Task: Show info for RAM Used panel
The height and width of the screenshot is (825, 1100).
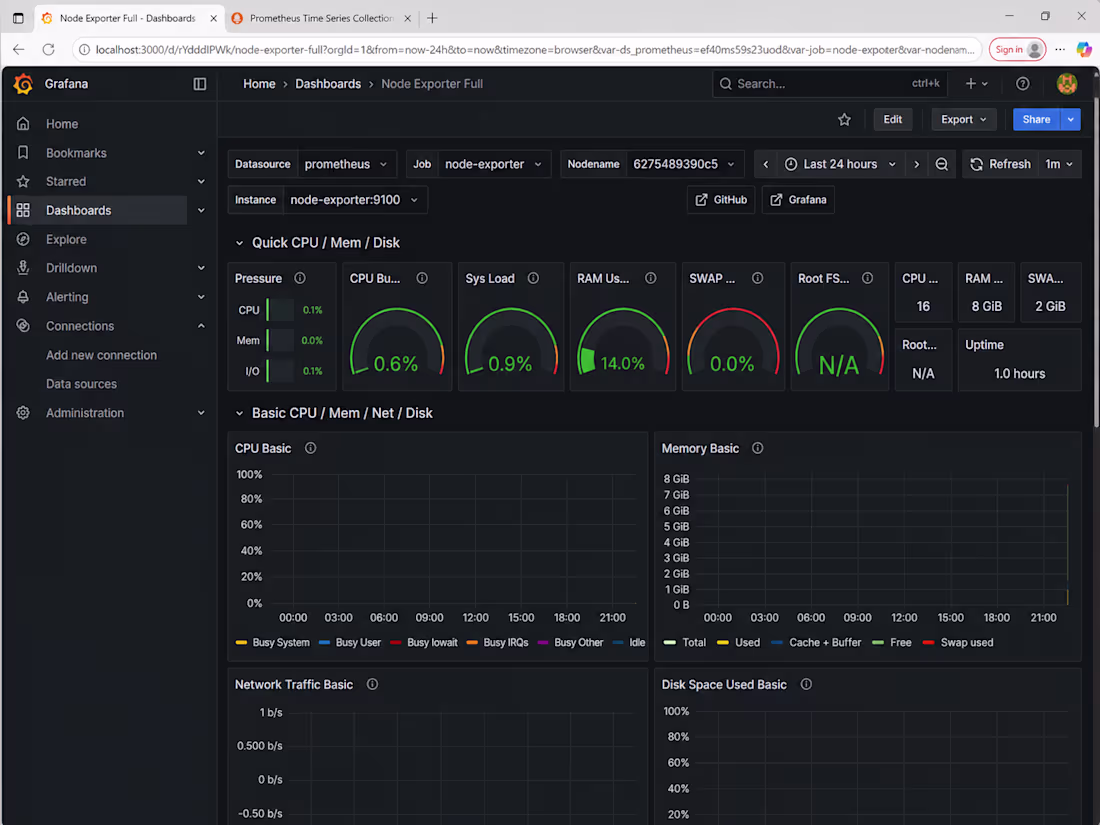Action: pos(651,279)
